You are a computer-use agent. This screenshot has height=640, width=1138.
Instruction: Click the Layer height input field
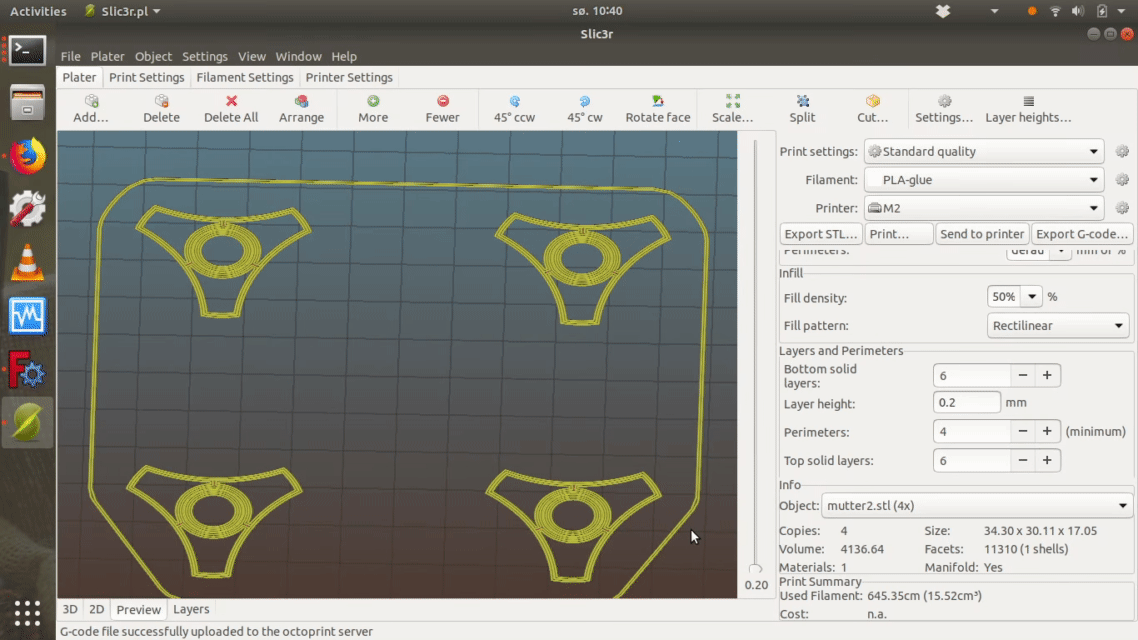[966, 402]
